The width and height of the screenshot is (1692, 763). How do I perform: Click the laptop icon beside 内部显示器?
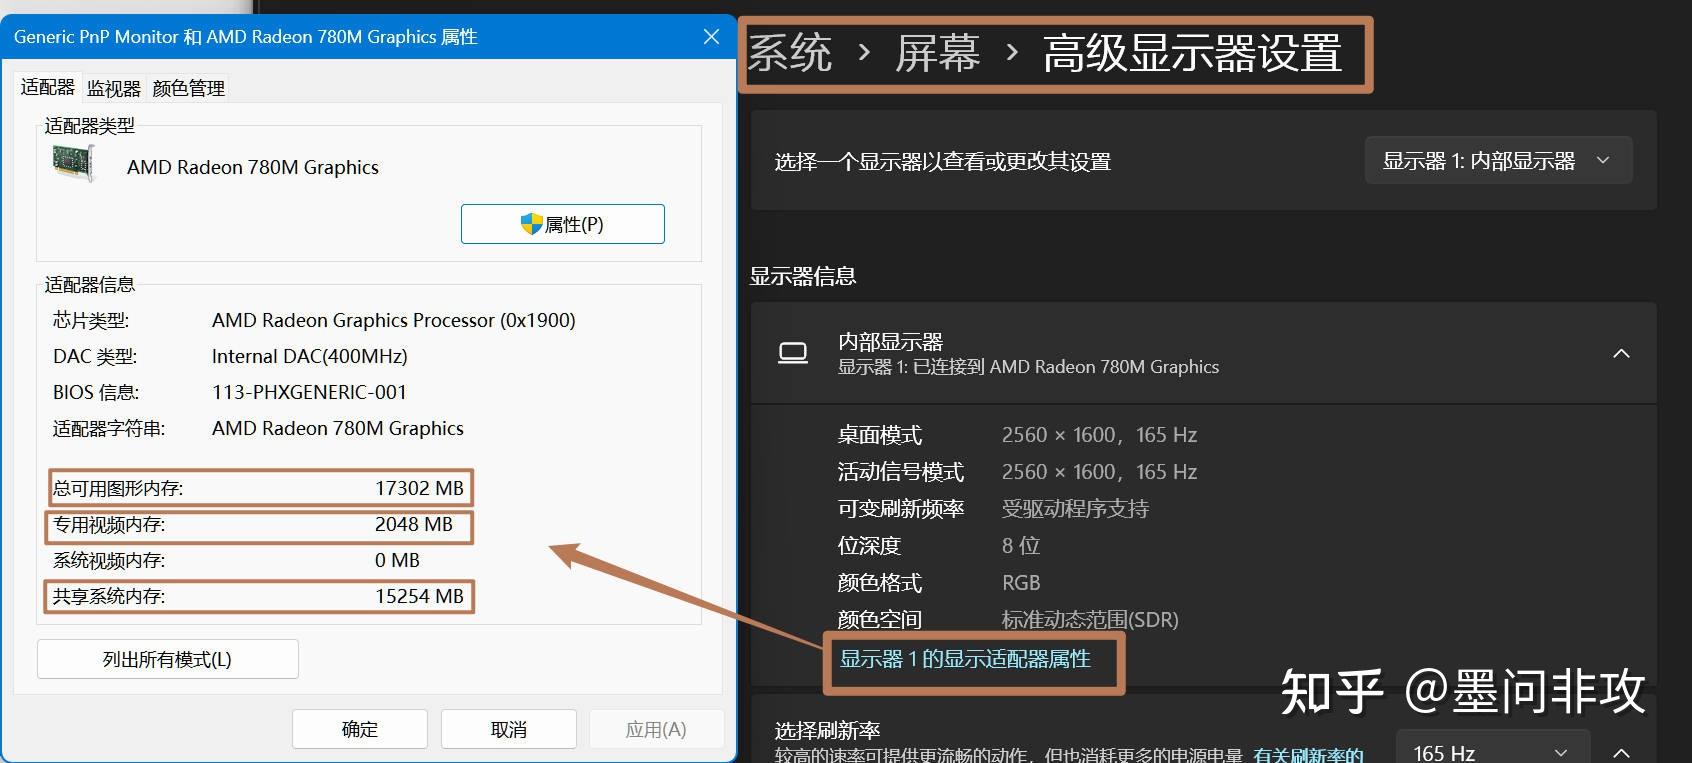[793, 353]
